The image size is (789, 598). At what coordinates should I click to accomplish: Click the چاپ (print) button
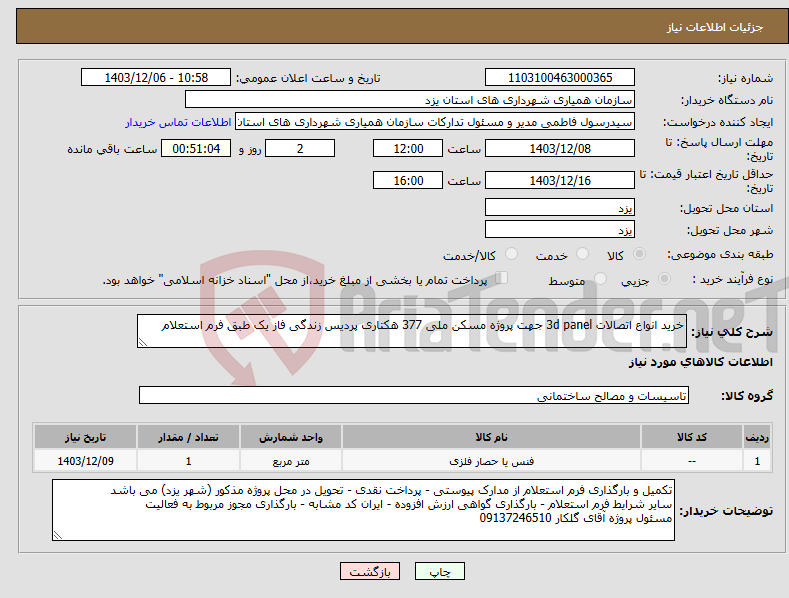pos(439,571)
